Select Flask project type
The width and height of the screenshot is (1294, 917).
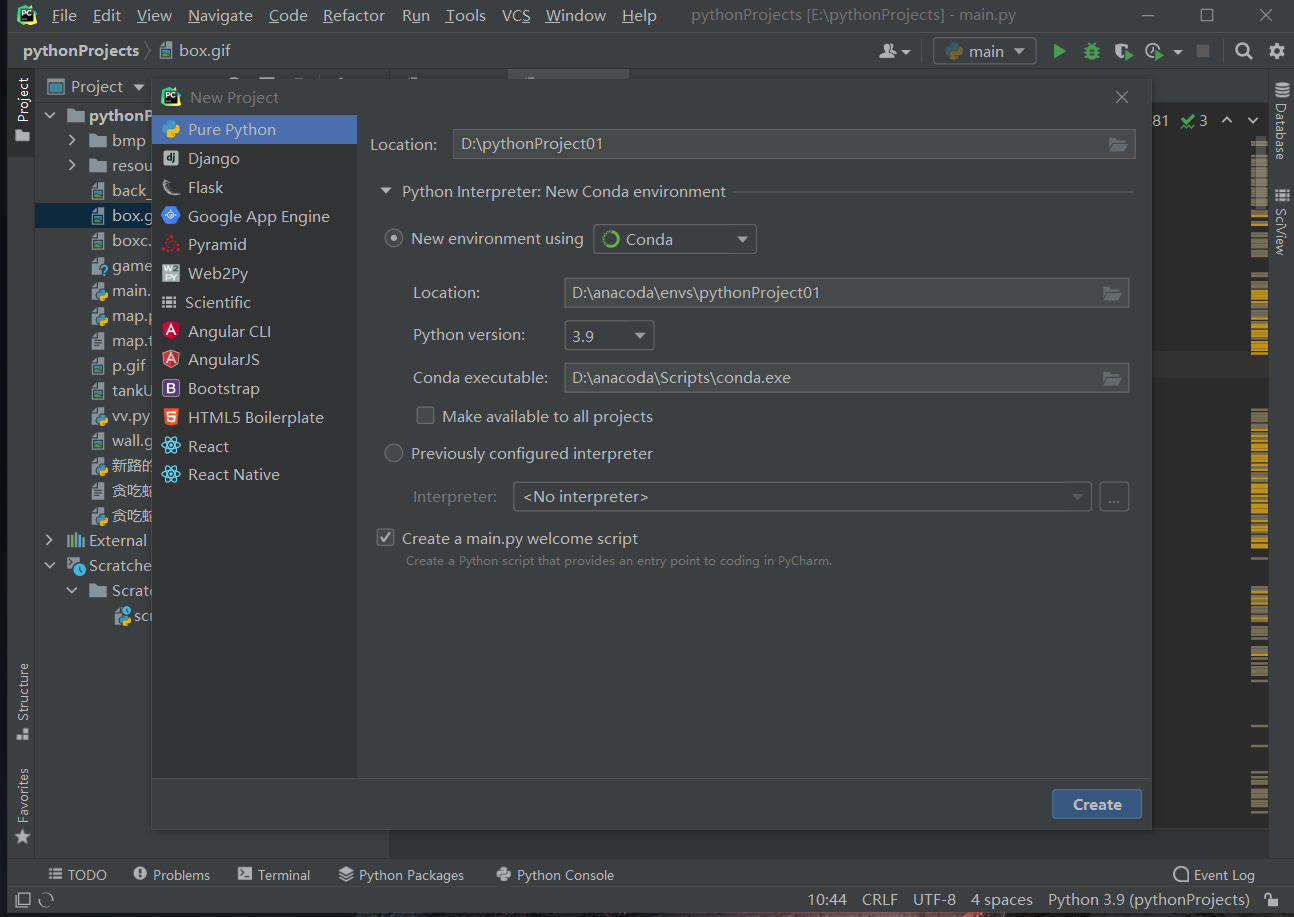pyautogui.click(x=254, y=187)
